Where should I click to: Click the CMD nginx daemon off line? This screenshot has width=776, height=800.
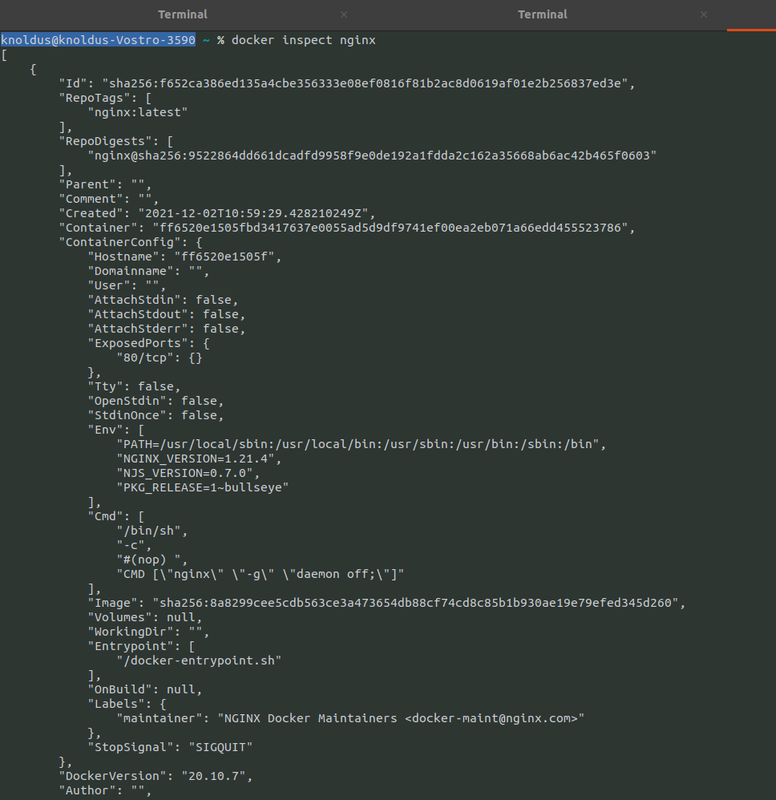coord(260,574)
